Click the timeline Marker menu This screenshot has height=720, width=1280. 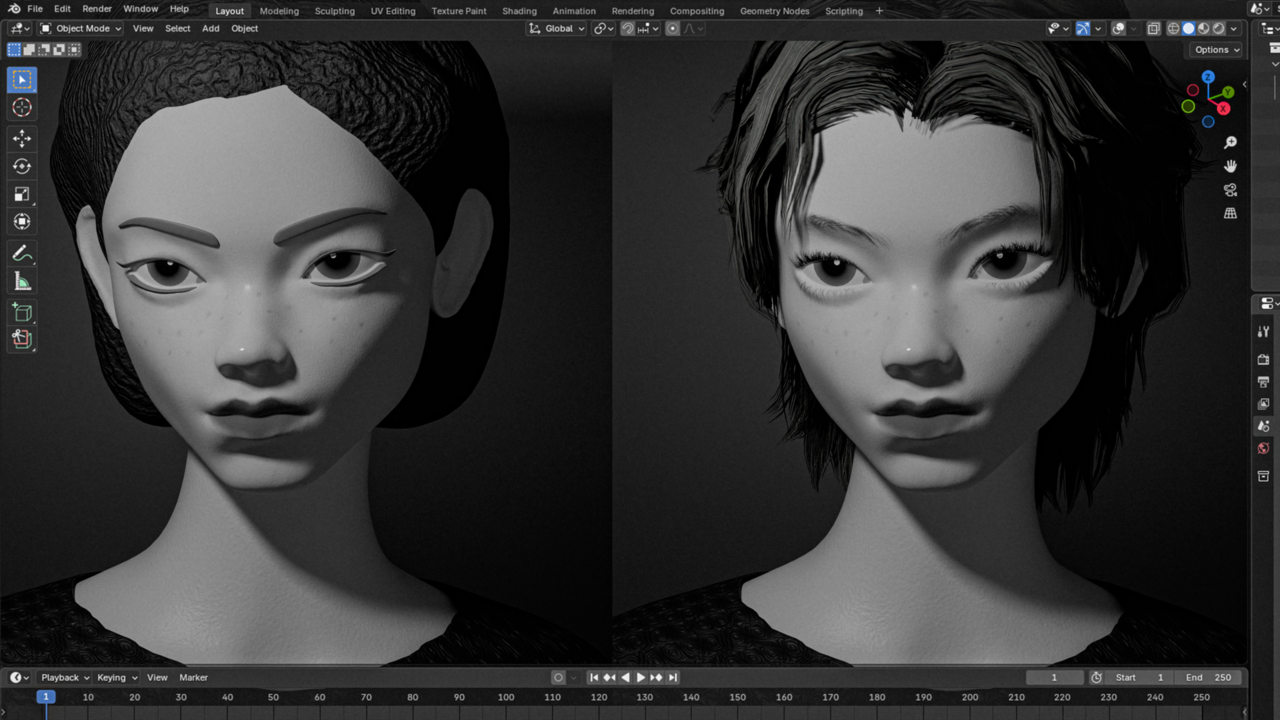193,677
